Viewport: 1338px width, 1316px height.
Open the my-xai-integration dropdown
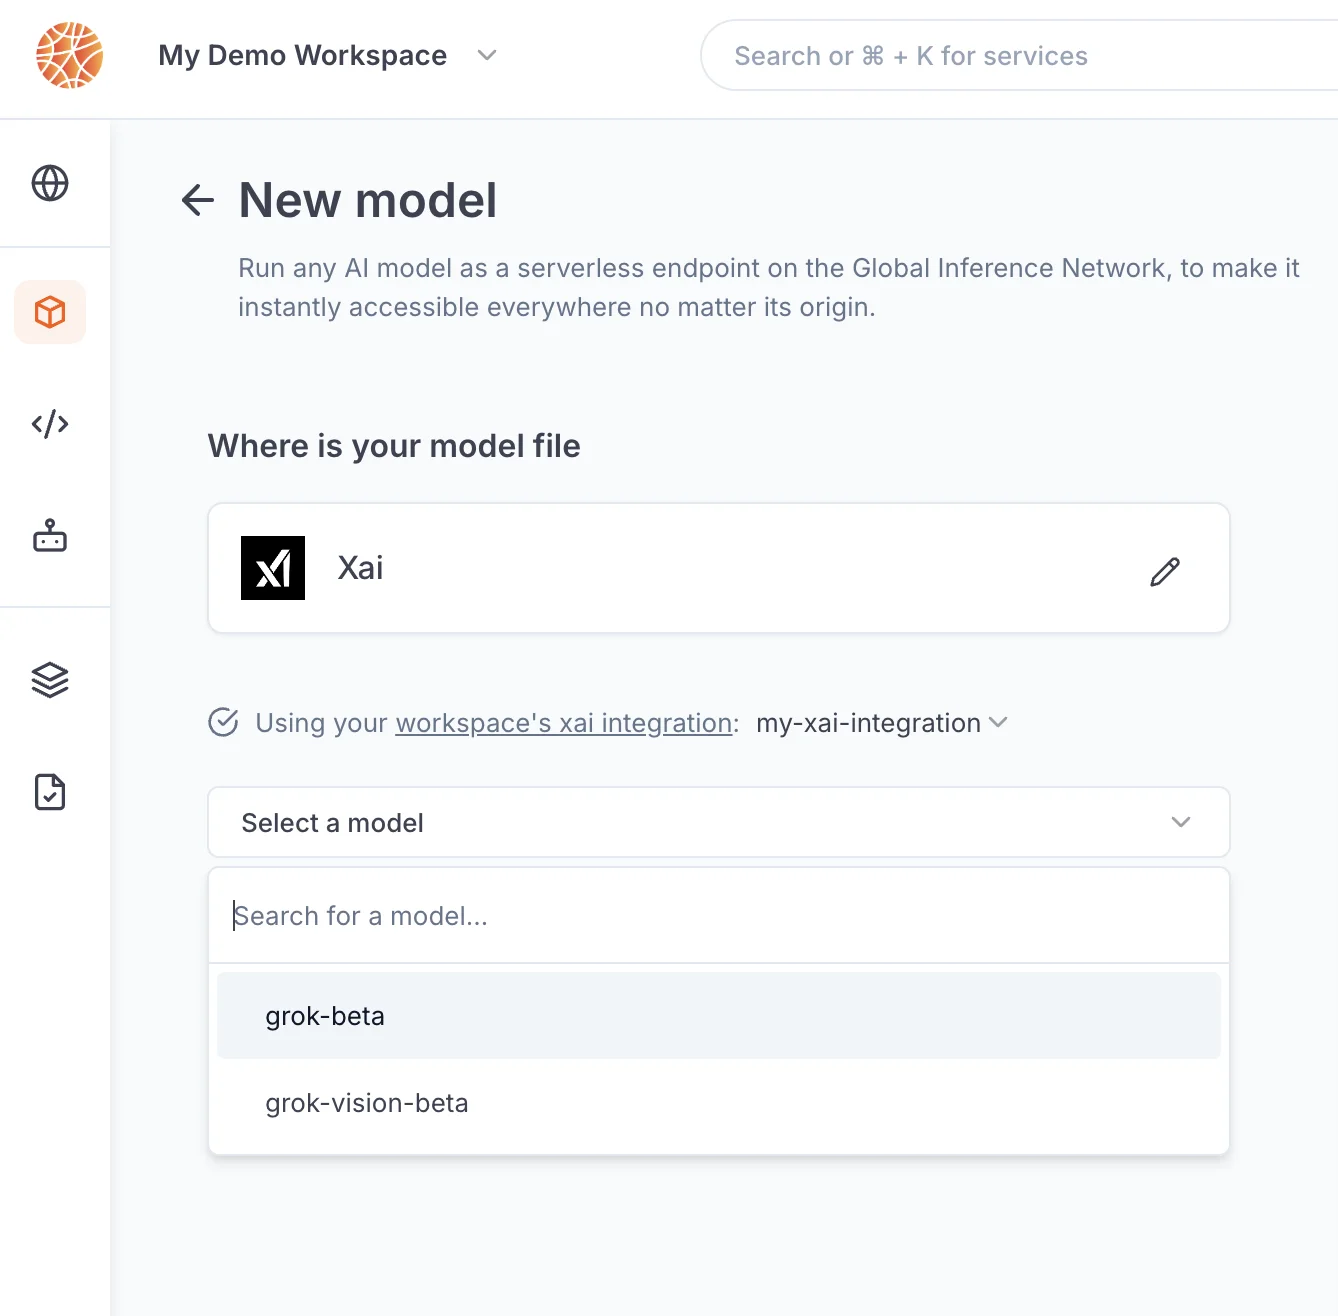(x=882, y=723)
